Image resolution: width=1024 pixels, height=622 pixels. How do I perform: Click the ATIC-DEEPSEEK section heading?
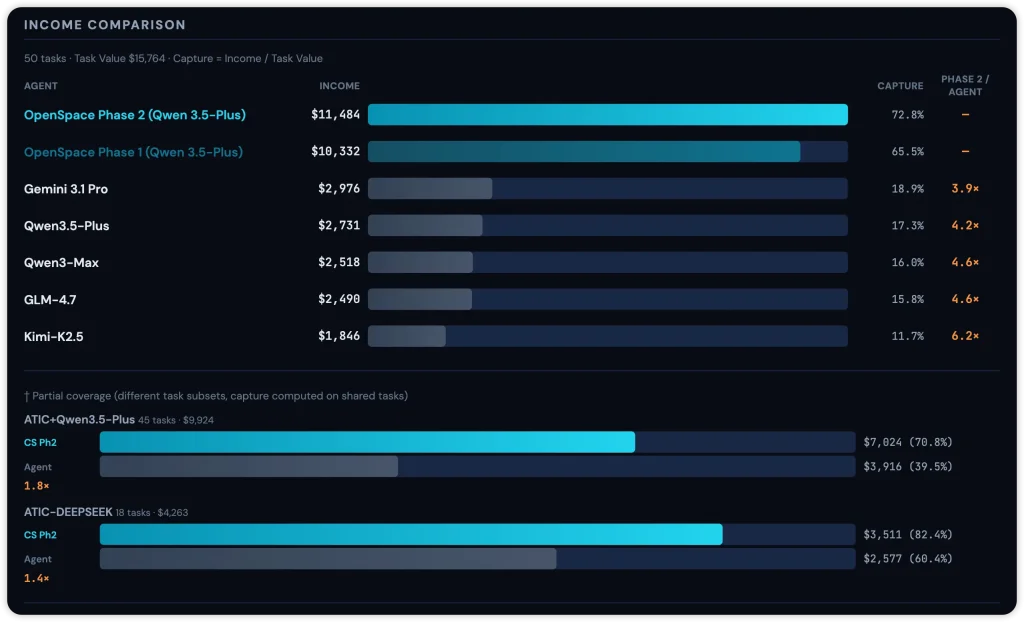tap(67, 512)
